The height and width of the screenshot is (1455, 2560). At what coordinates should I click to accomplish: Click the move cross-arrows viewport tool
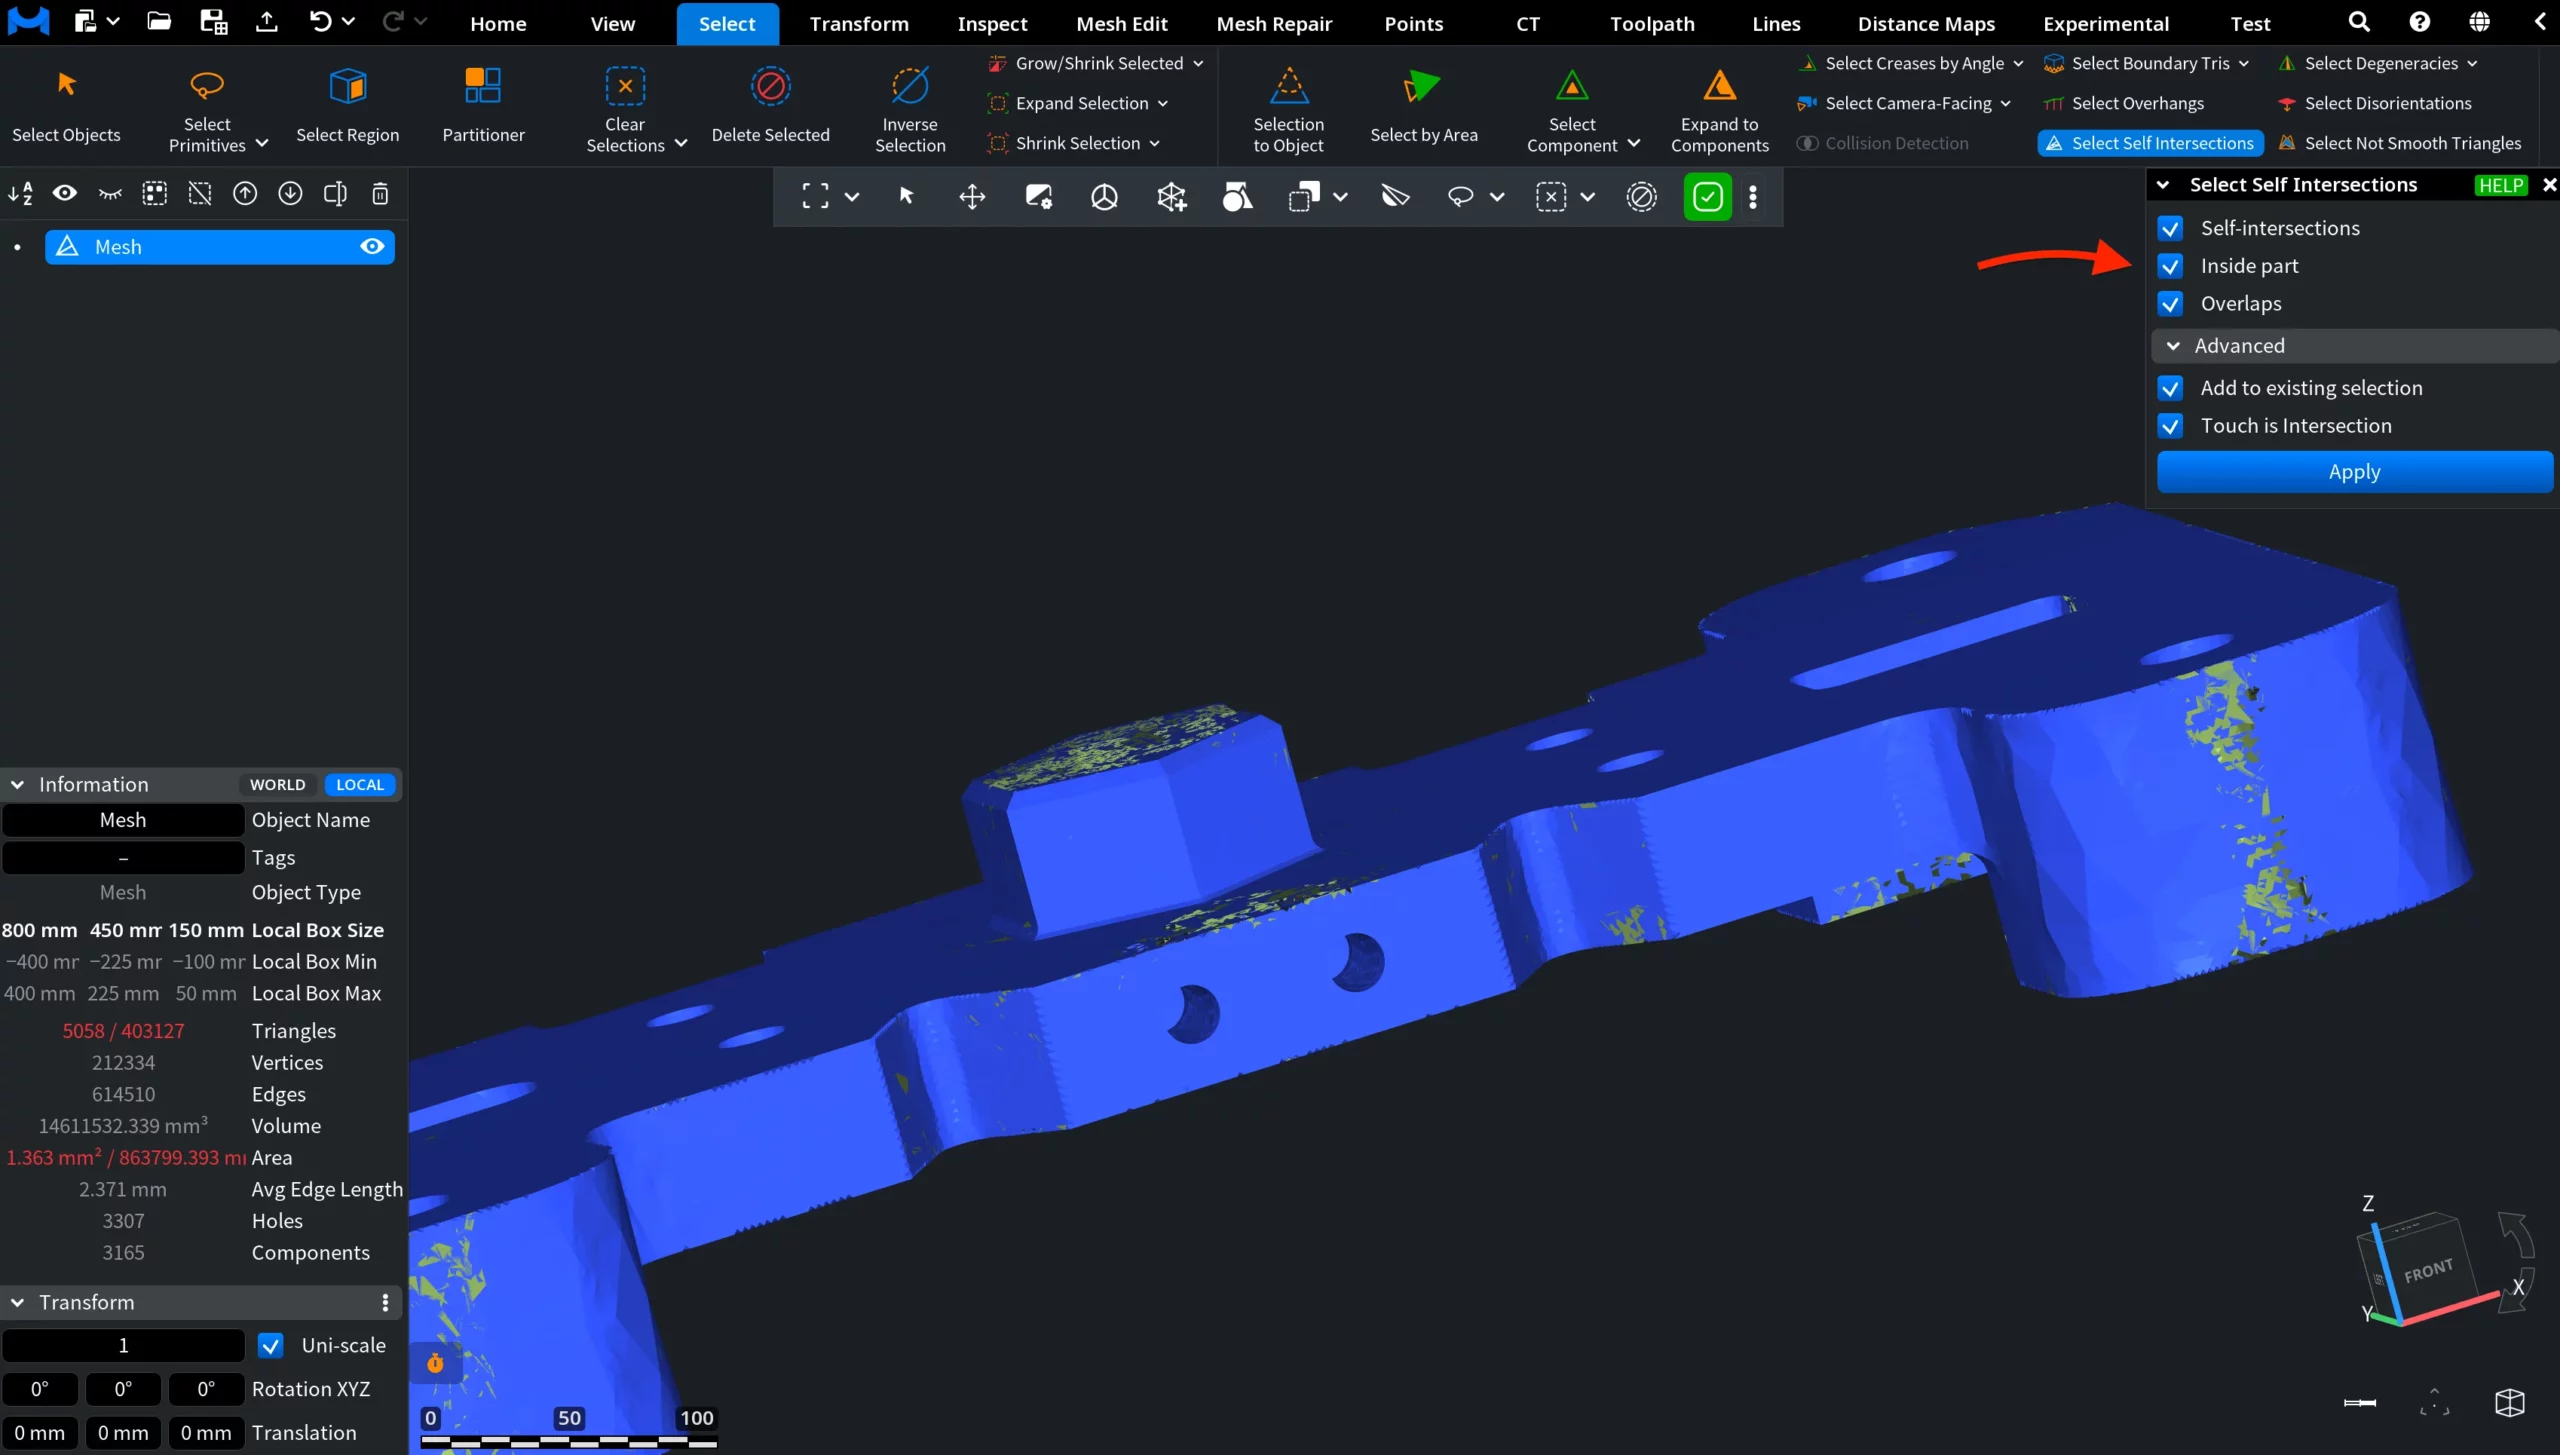(x=972, y=197)
